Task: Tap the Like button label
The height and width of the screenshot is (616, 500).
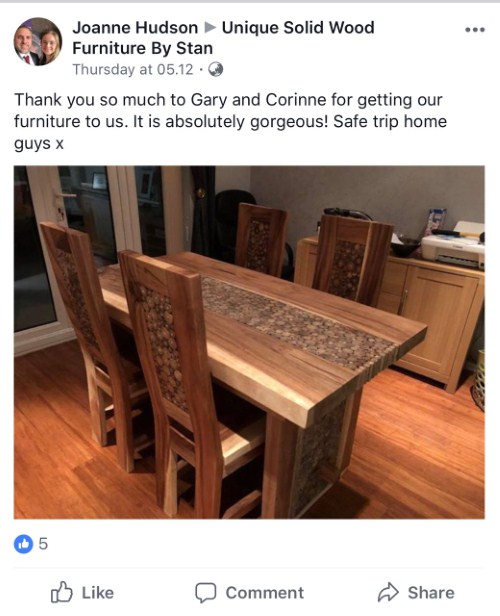Action: click(x=98, y=593)
